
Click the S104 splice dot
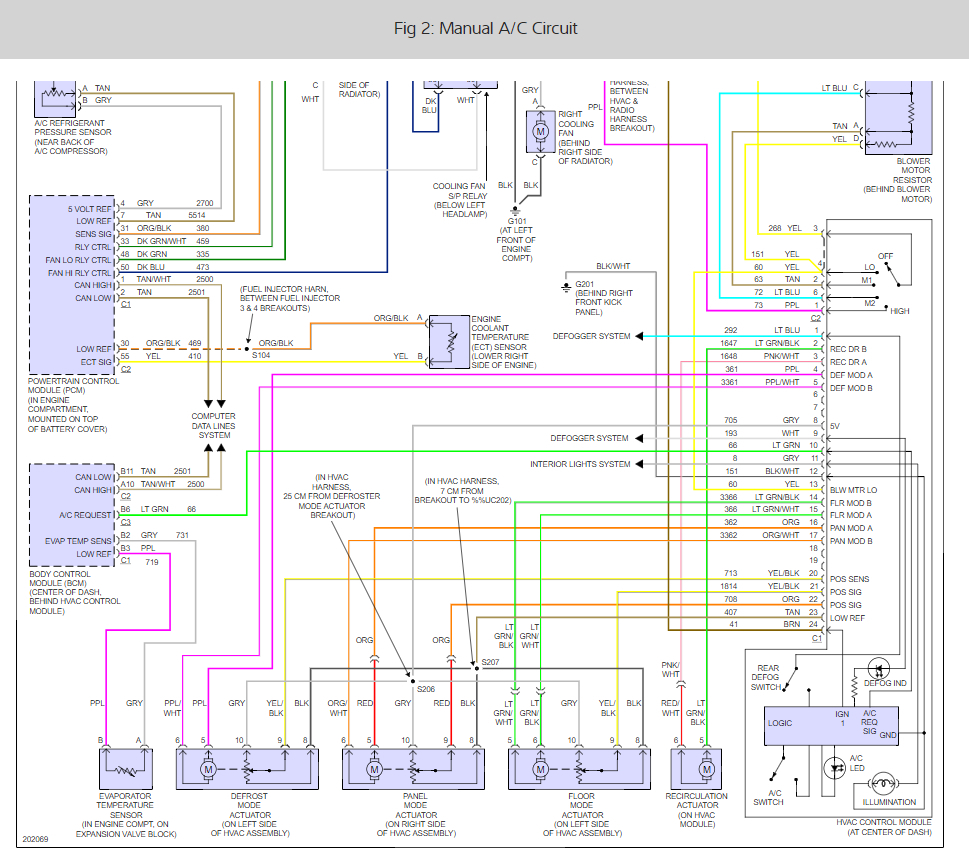(247, 349)
